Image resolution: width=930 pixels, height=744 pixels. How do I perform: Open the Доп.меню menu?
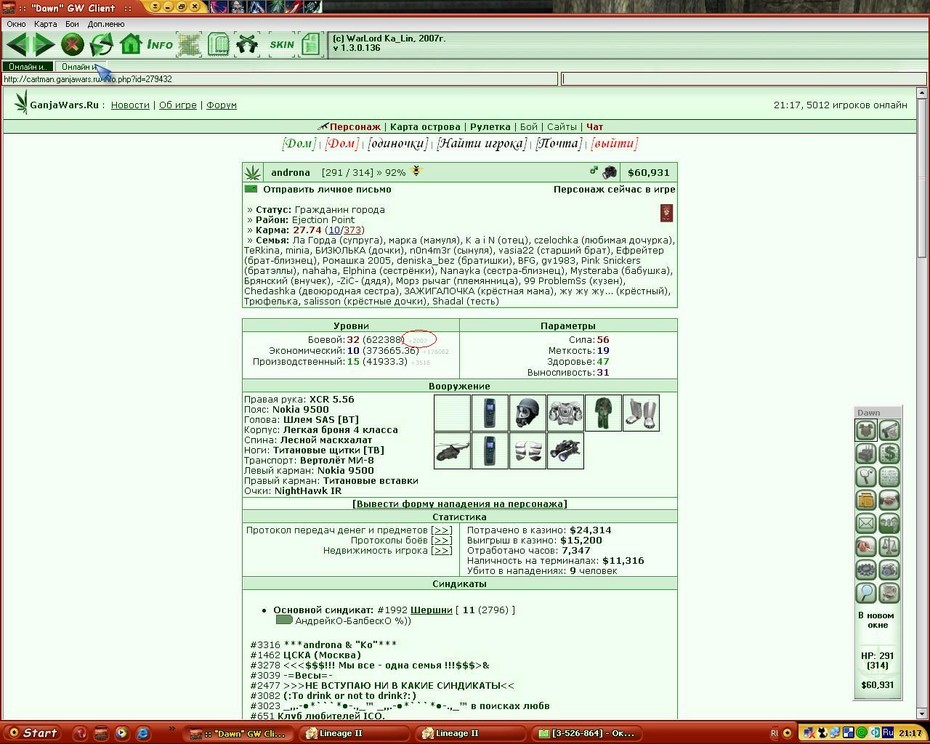[x=106, y=24]
